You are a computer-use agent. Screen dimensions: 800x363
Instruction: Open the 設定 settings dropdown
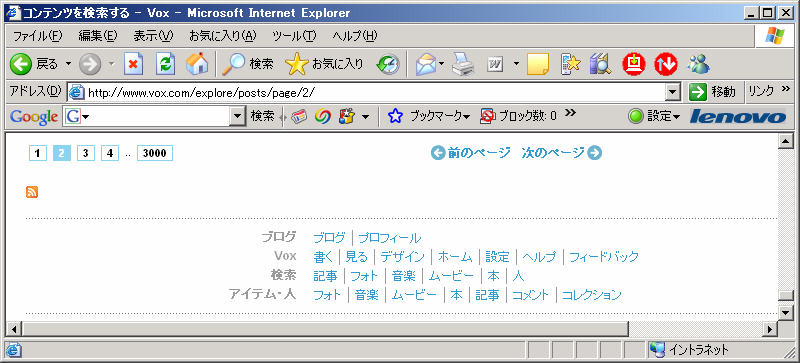[677, 117]
